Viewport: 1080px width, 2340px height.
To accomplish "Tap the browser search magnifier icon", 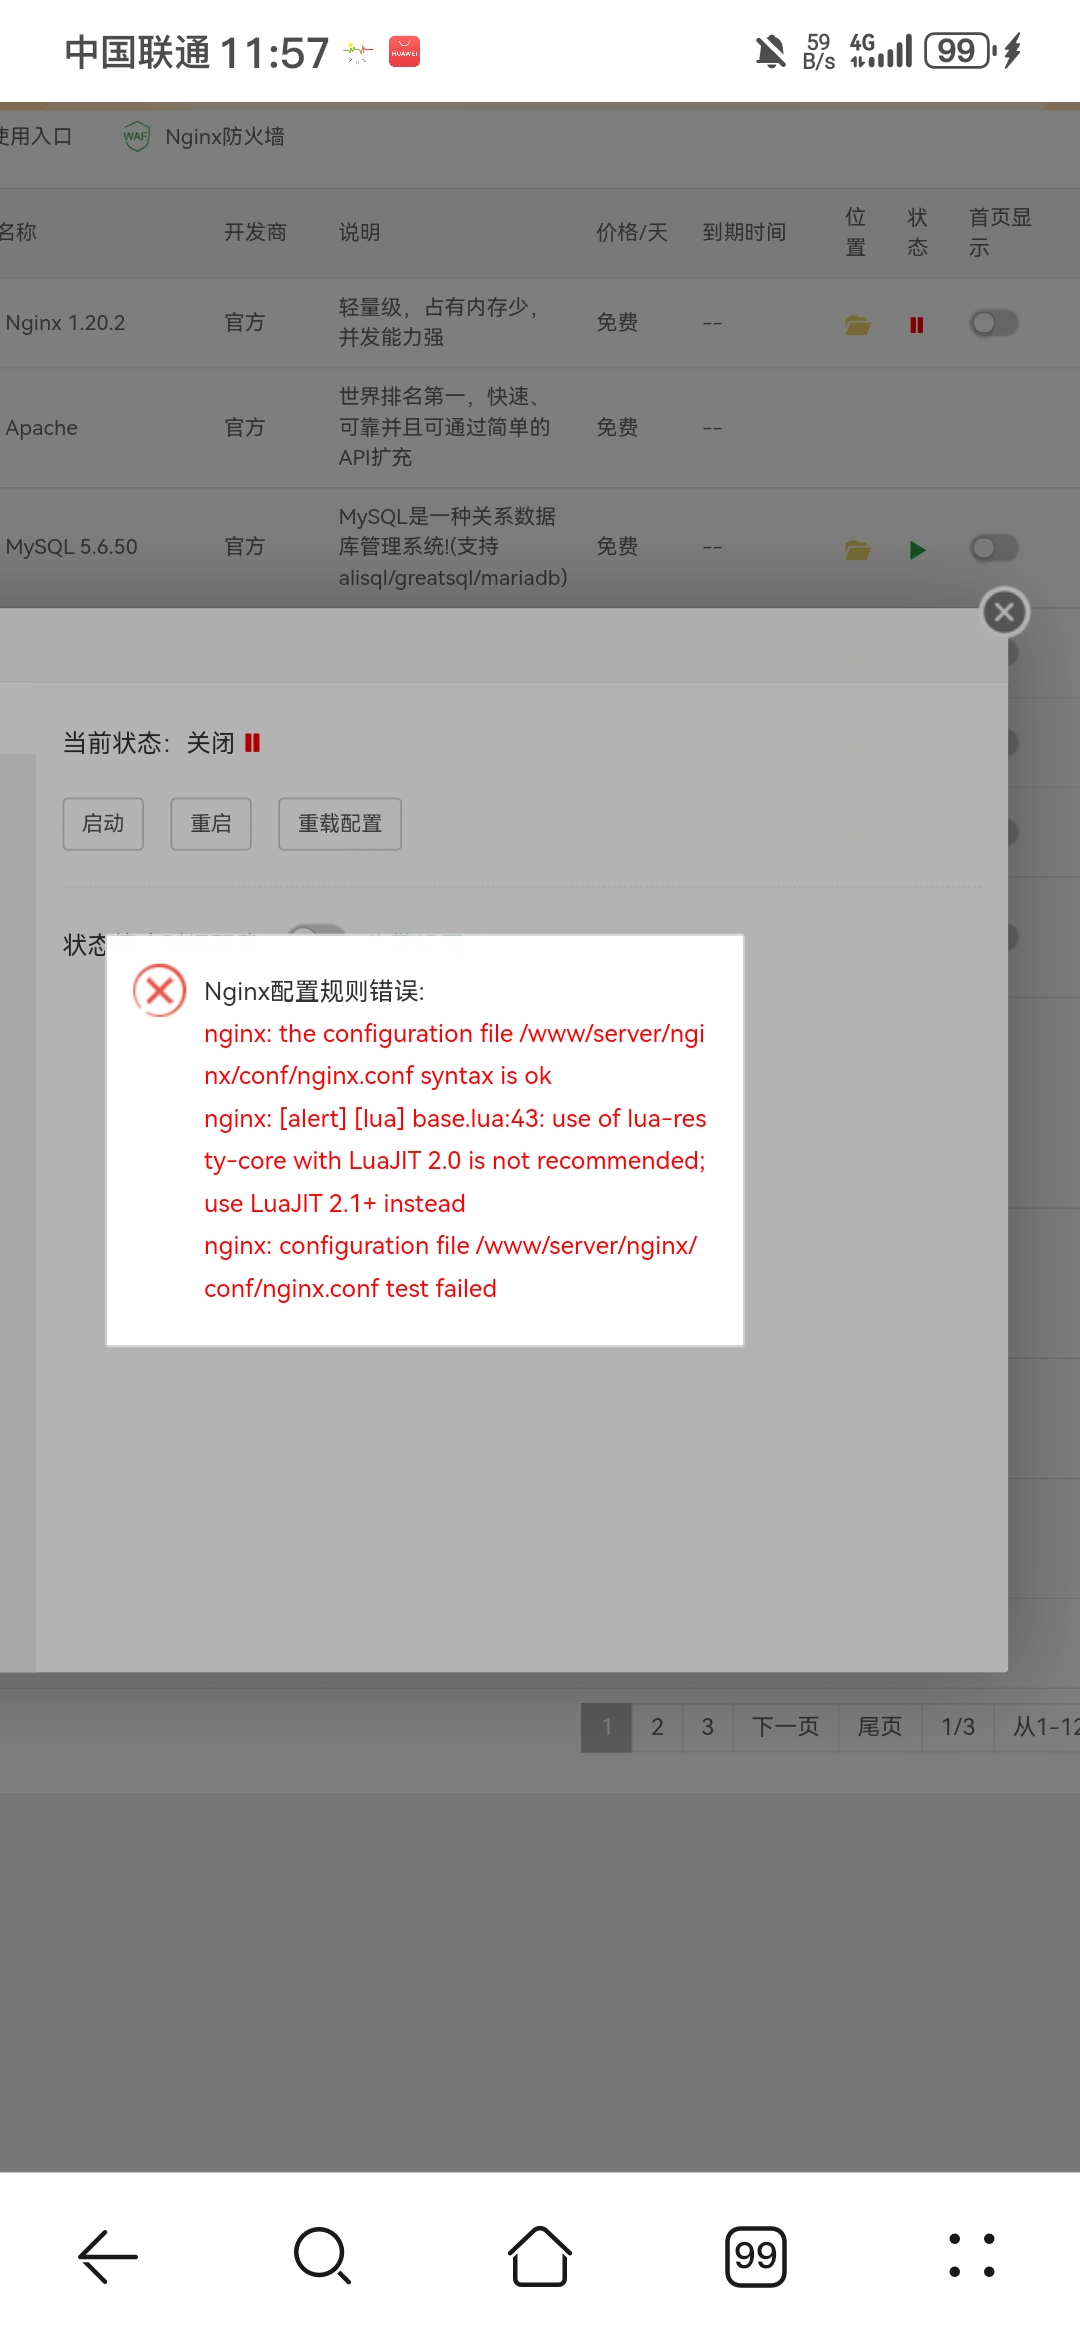I will (x=323, y=2256).
